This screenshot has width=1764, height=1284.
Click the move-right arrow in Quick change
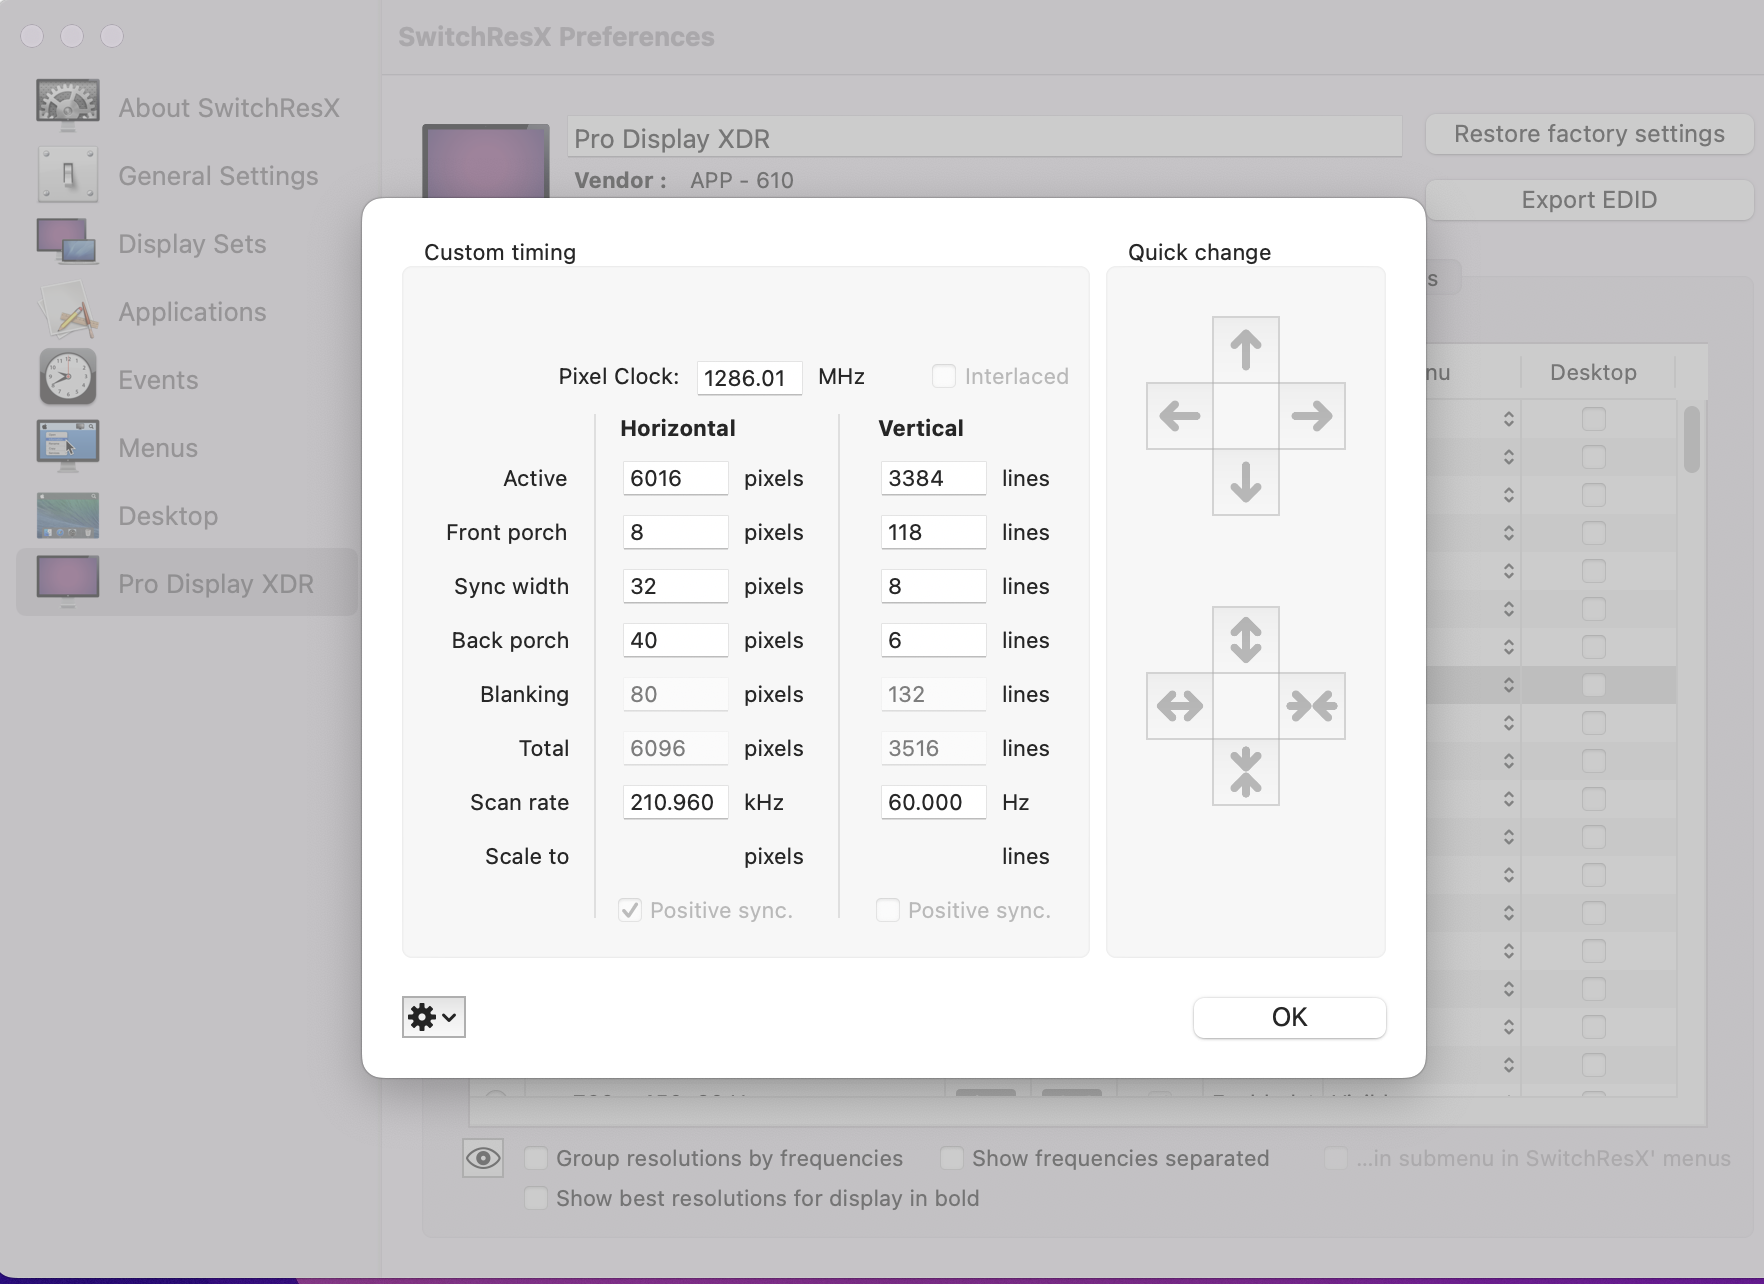(1312, 416)
